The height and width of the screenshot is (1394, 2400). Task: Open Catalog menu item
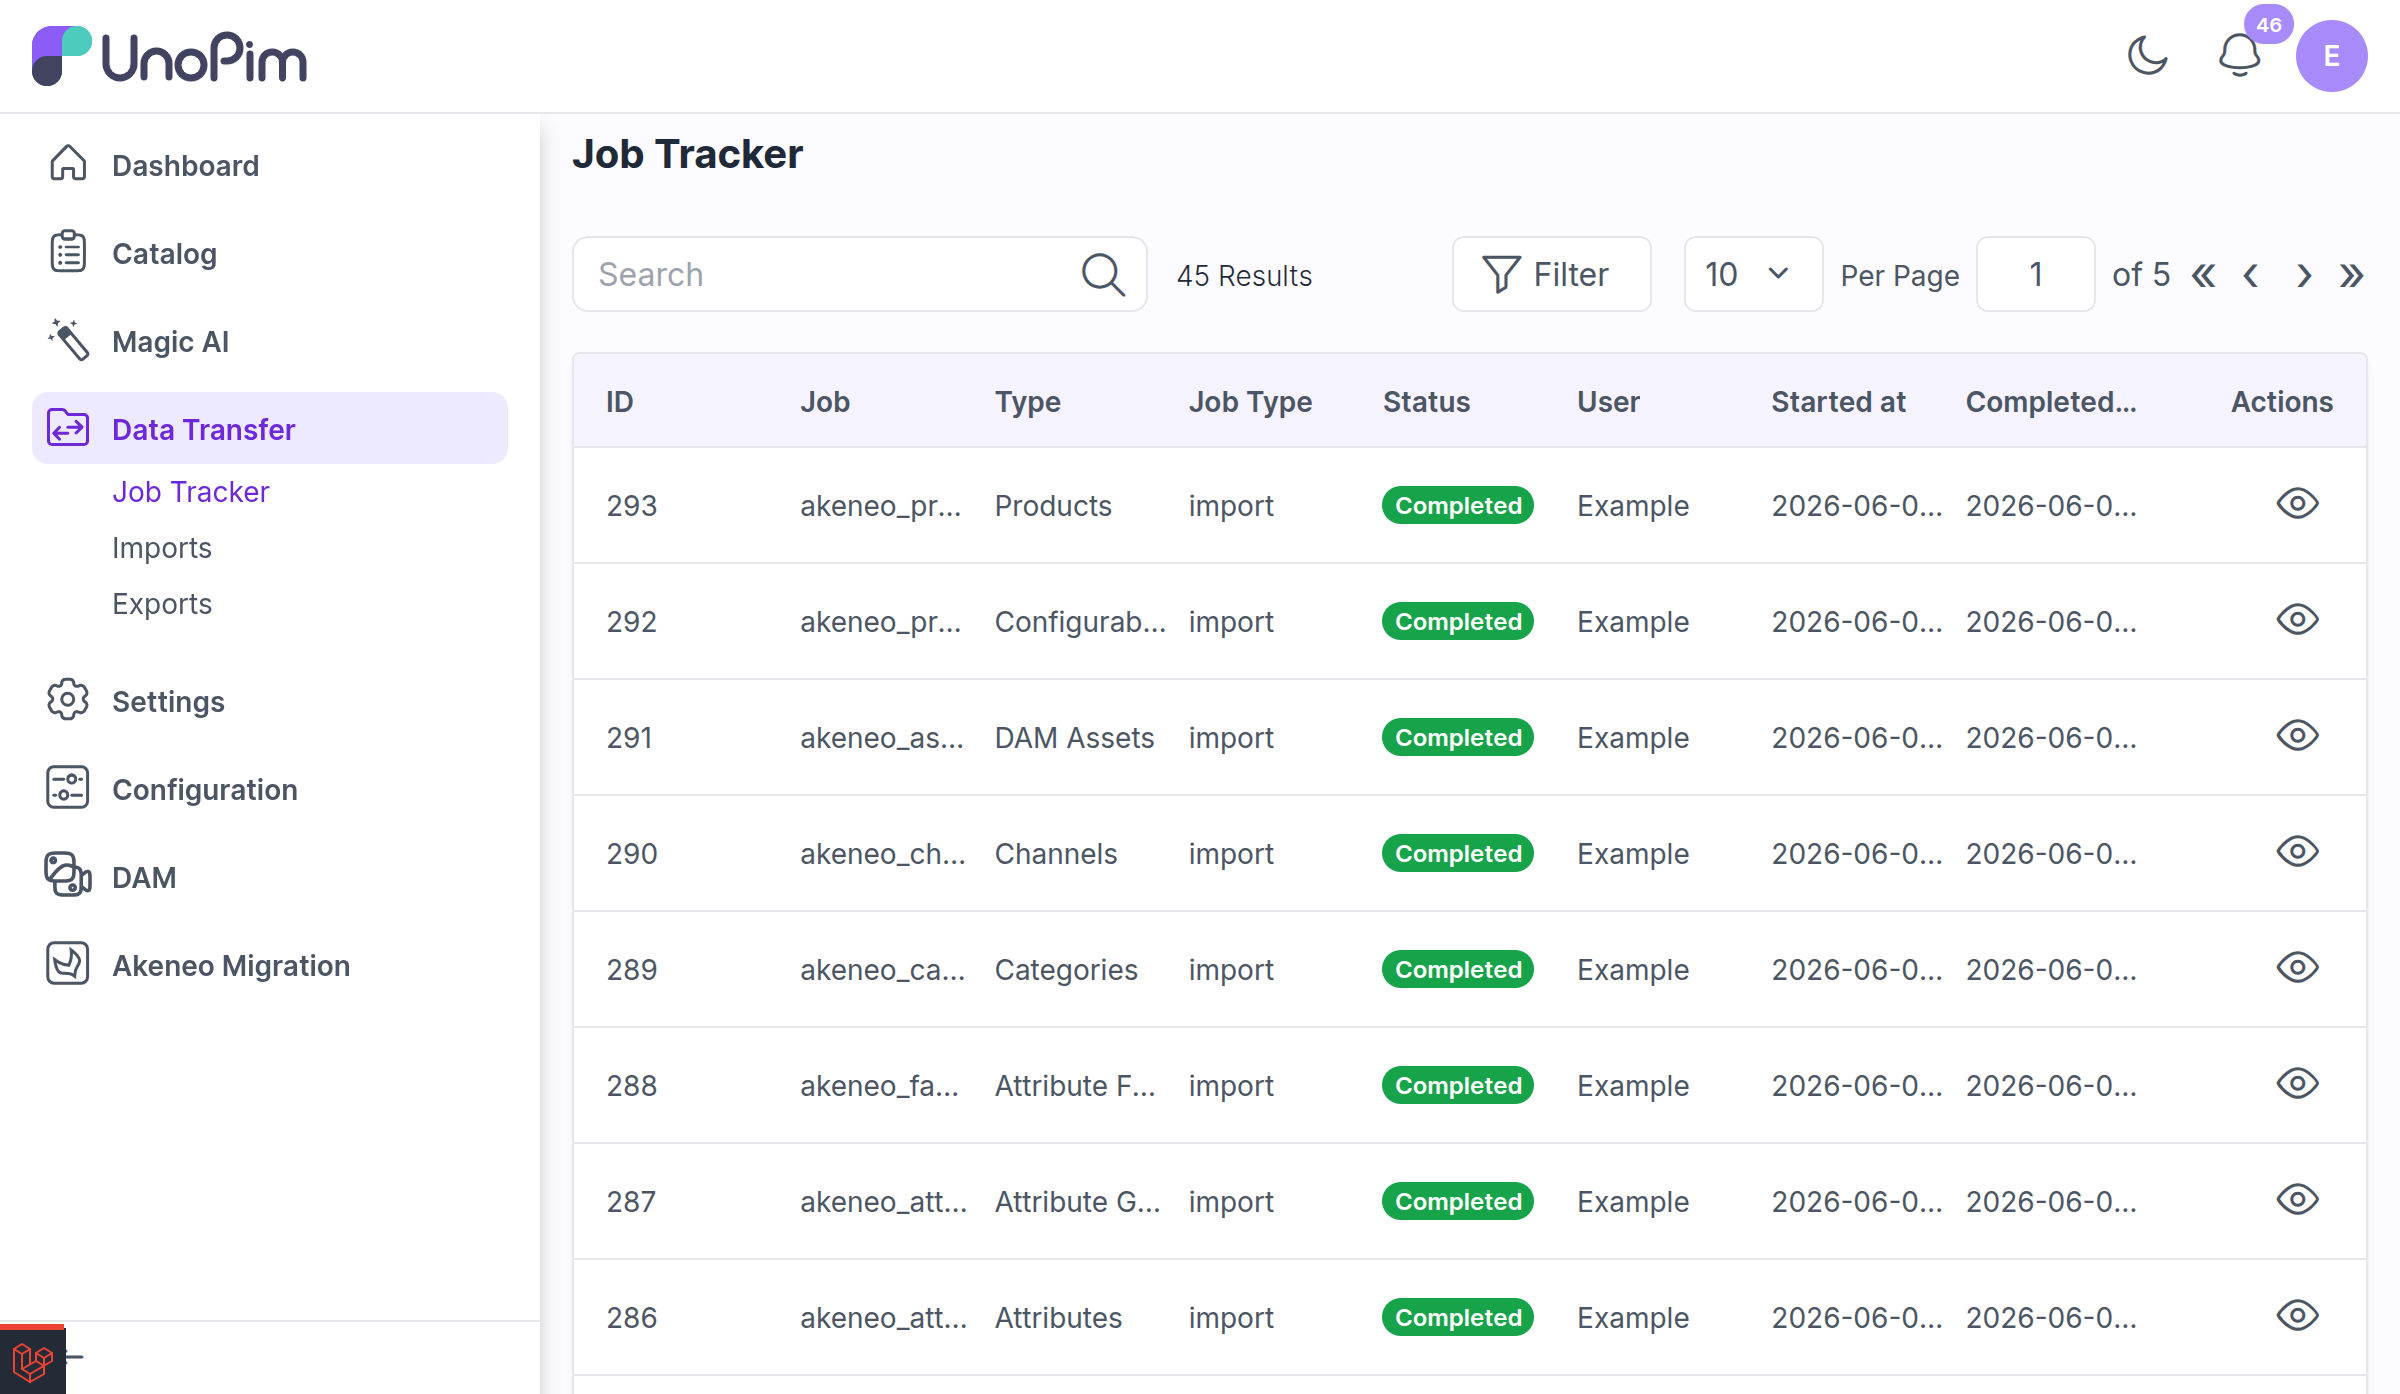point(270,253)
